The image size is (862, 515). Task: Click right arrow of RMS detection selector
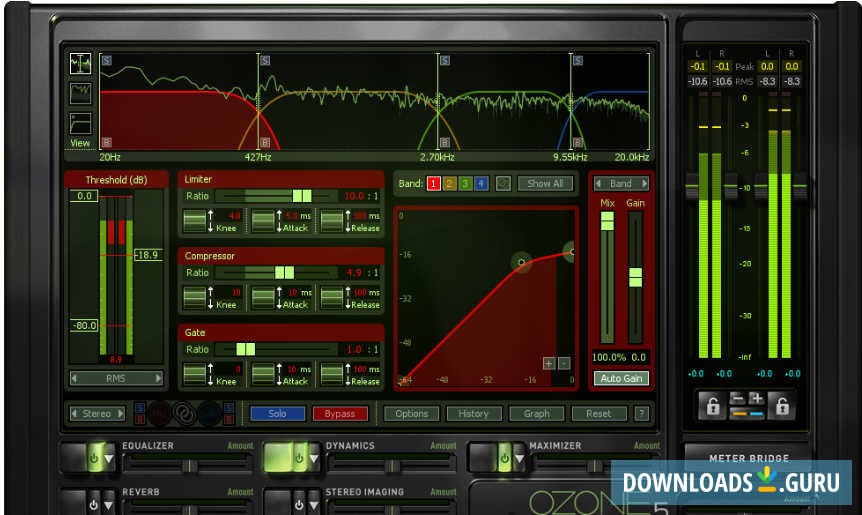click(x=158, y=378)
